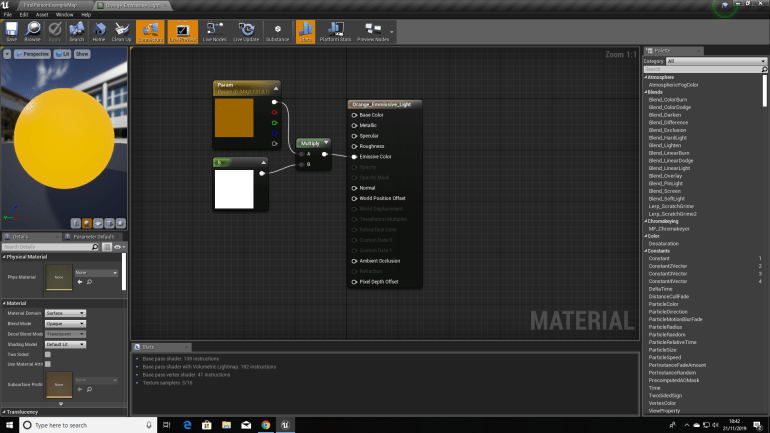
Task: Toggle Live Update in the toolbar
Action: 246,32
